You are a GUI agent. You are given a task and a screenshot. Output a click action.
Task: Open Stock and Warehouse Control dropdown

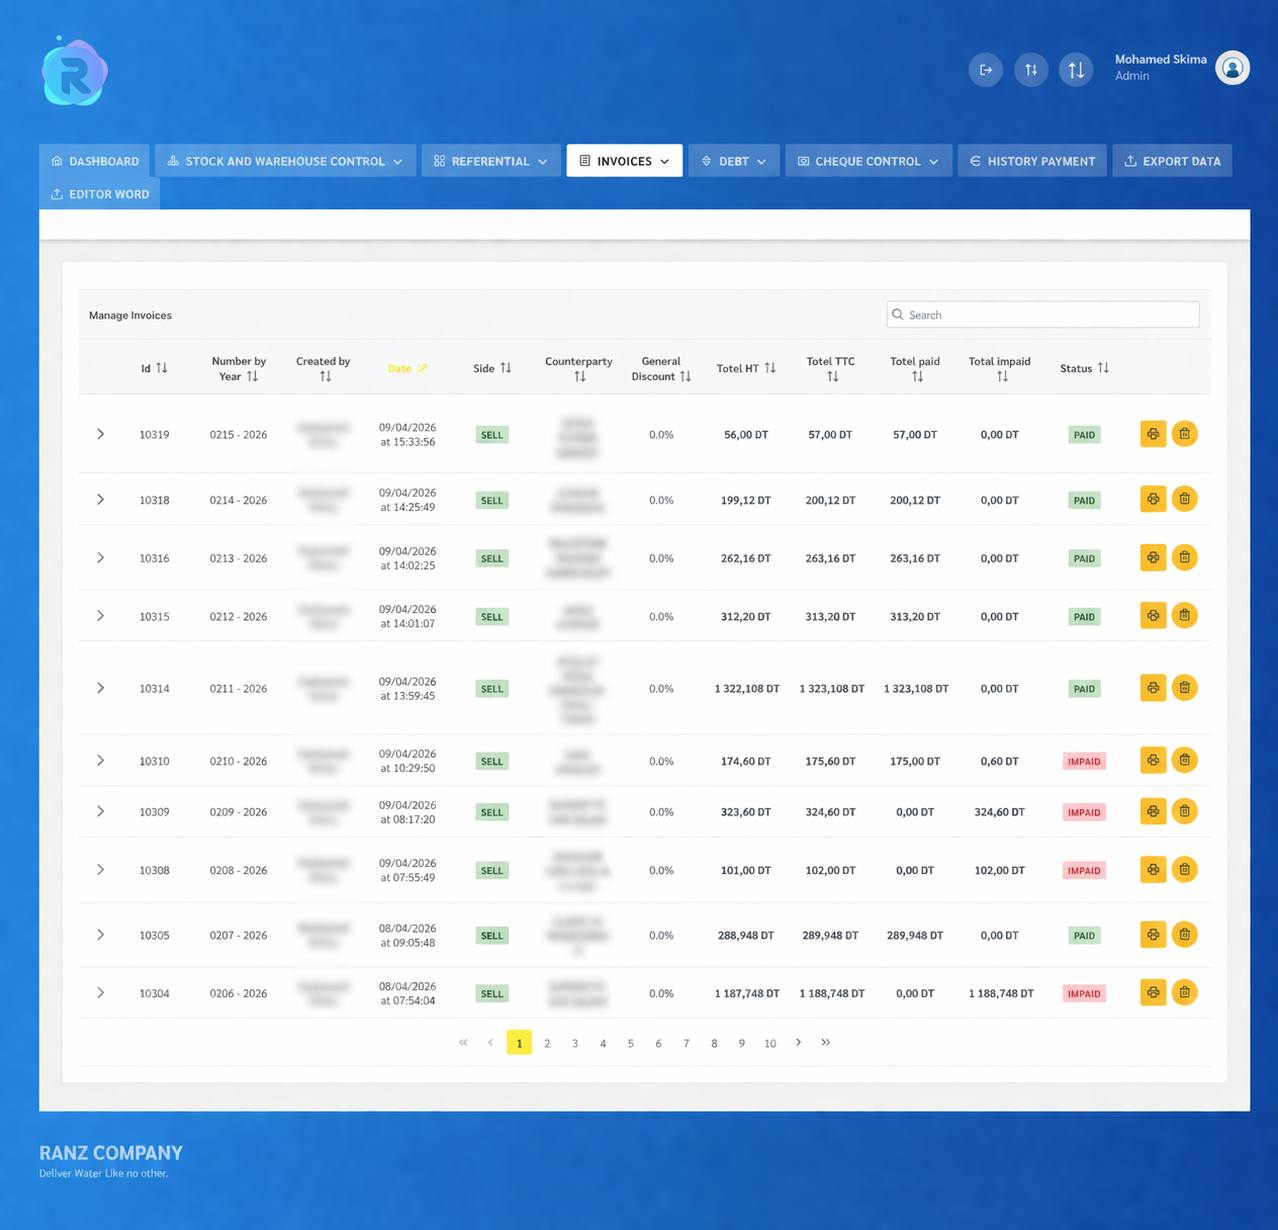pyautogui.click(x=285, y=161)
